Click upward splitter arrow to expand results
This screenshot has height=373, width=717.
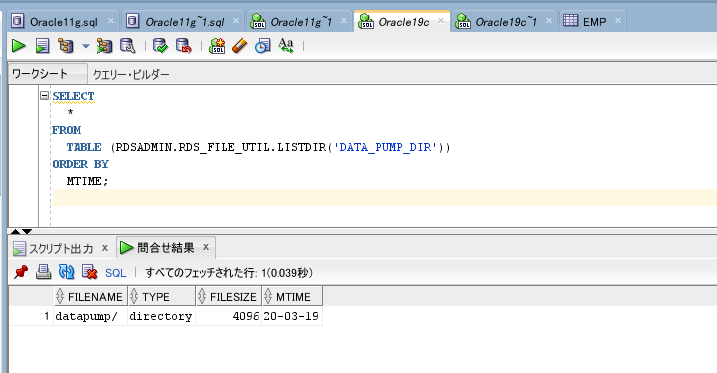tap(15, 231)
